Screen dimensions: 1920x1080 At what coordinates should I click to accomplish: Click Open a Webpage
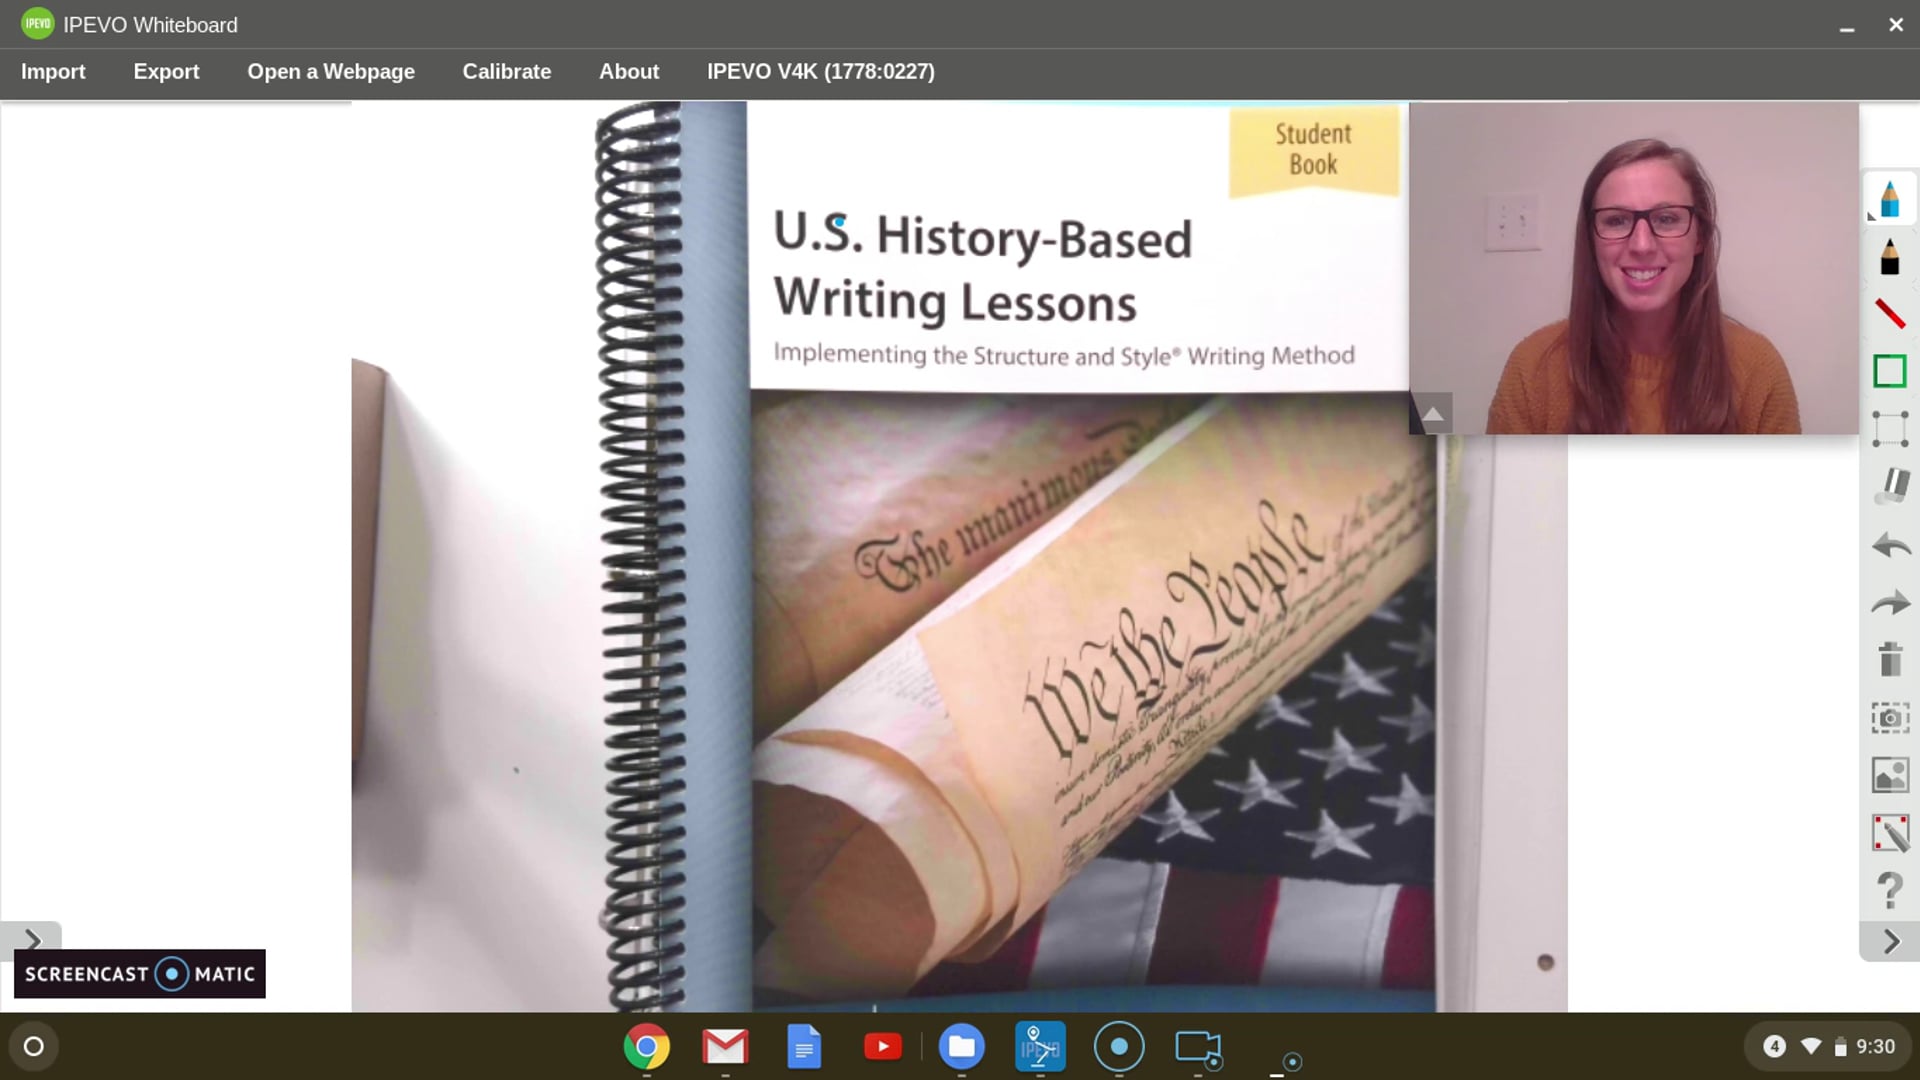[x=331, y=72]
